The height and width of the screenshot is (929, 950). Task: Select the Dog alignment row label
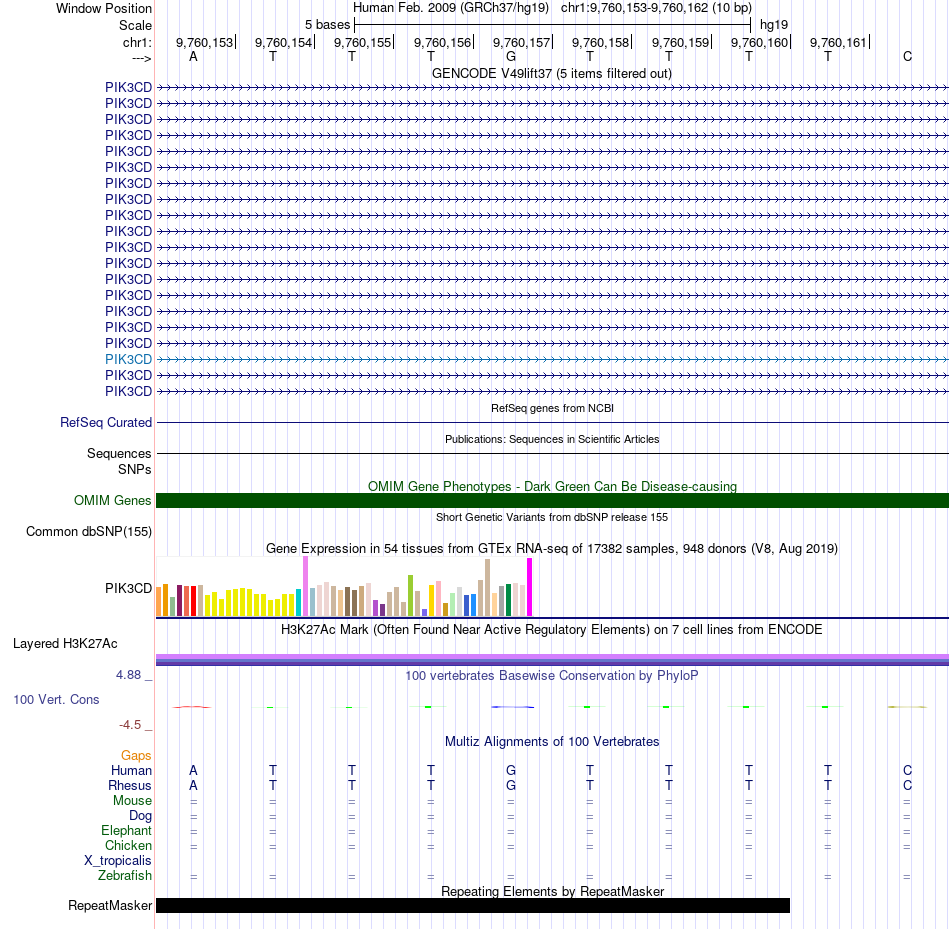141,816
